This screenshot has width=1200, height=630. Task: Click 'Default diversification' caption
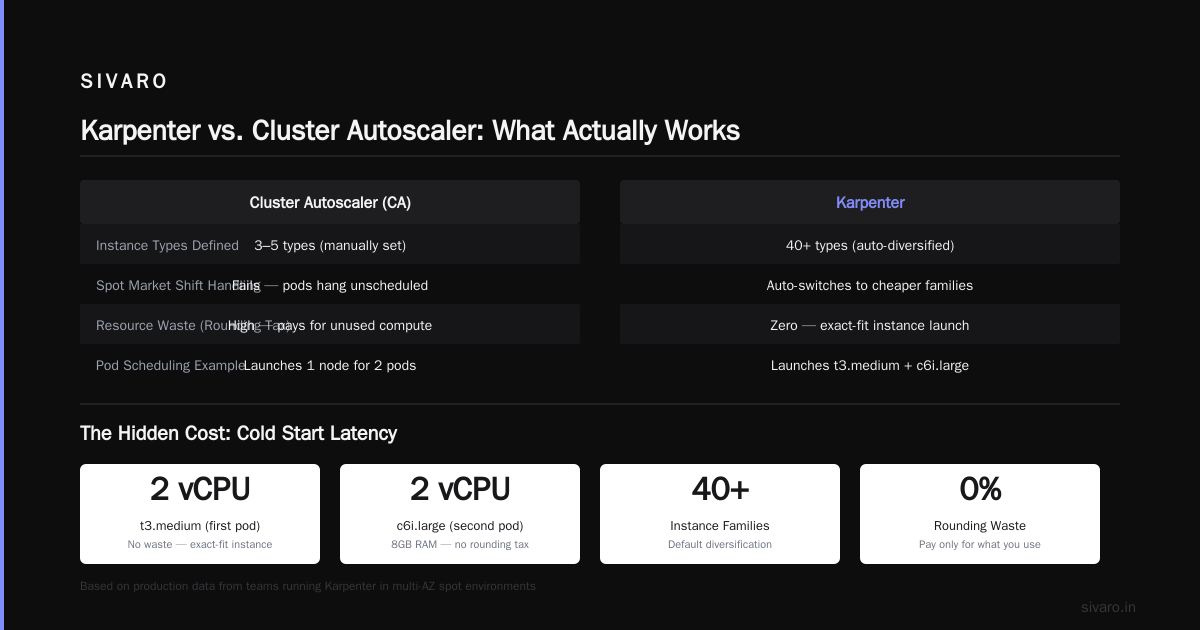click(x=720, y=544)
